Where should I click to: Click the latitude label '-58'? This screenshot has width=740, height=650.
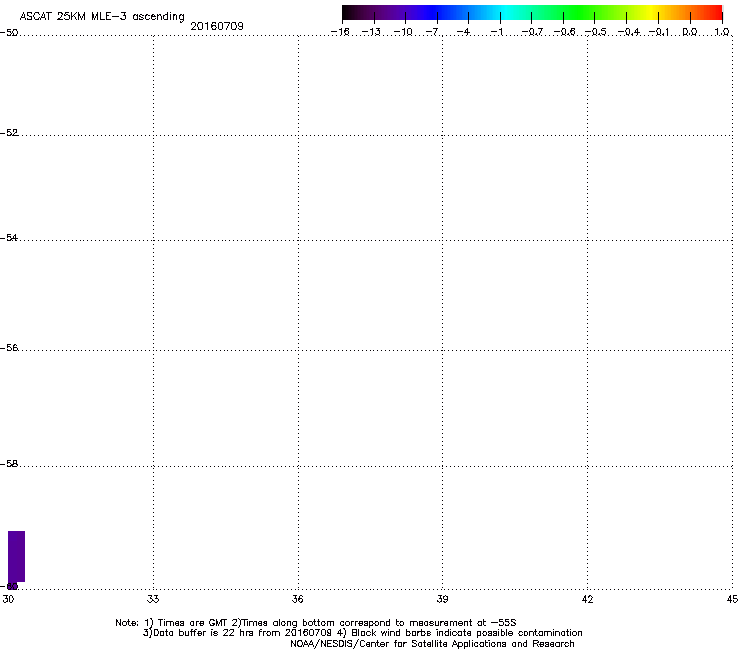coord(9,464)
